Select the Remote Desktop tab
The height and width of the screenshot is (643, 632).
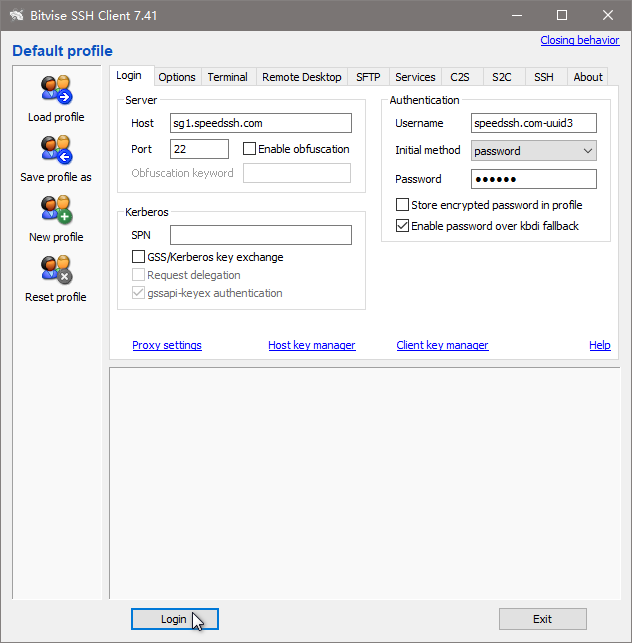pyautogui.click(x=302, y=77)
